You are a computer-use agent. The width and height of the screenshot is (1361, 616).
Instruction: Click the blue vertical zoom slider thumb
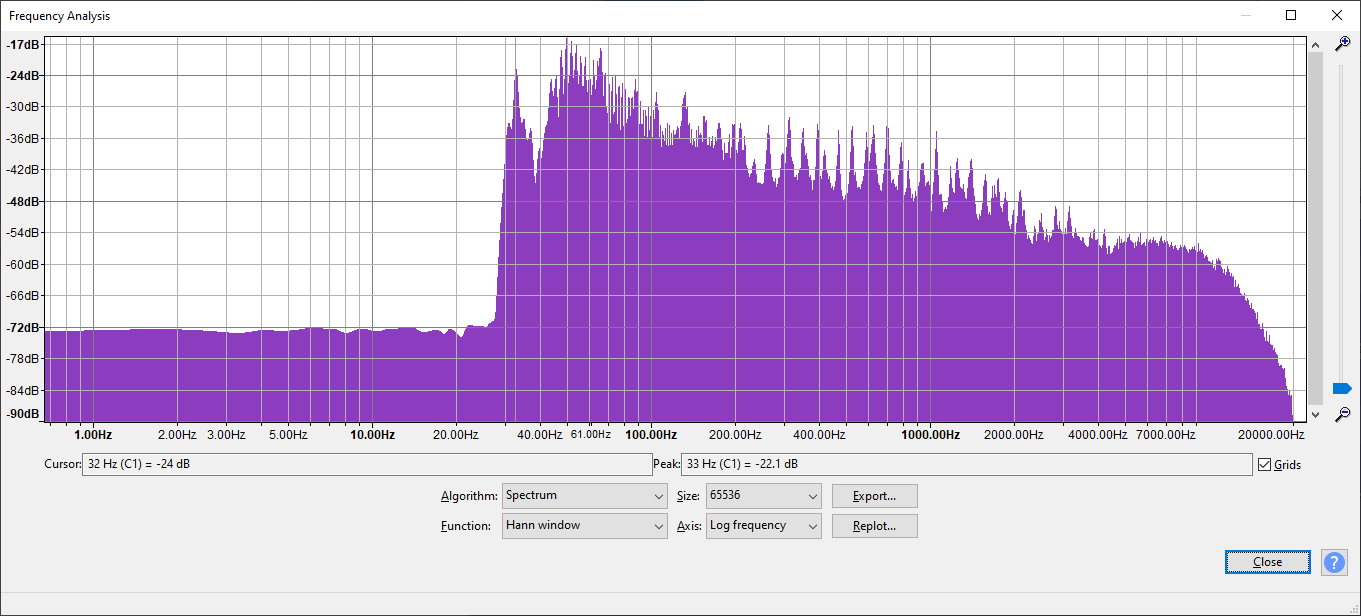(x=1342, y=388)
